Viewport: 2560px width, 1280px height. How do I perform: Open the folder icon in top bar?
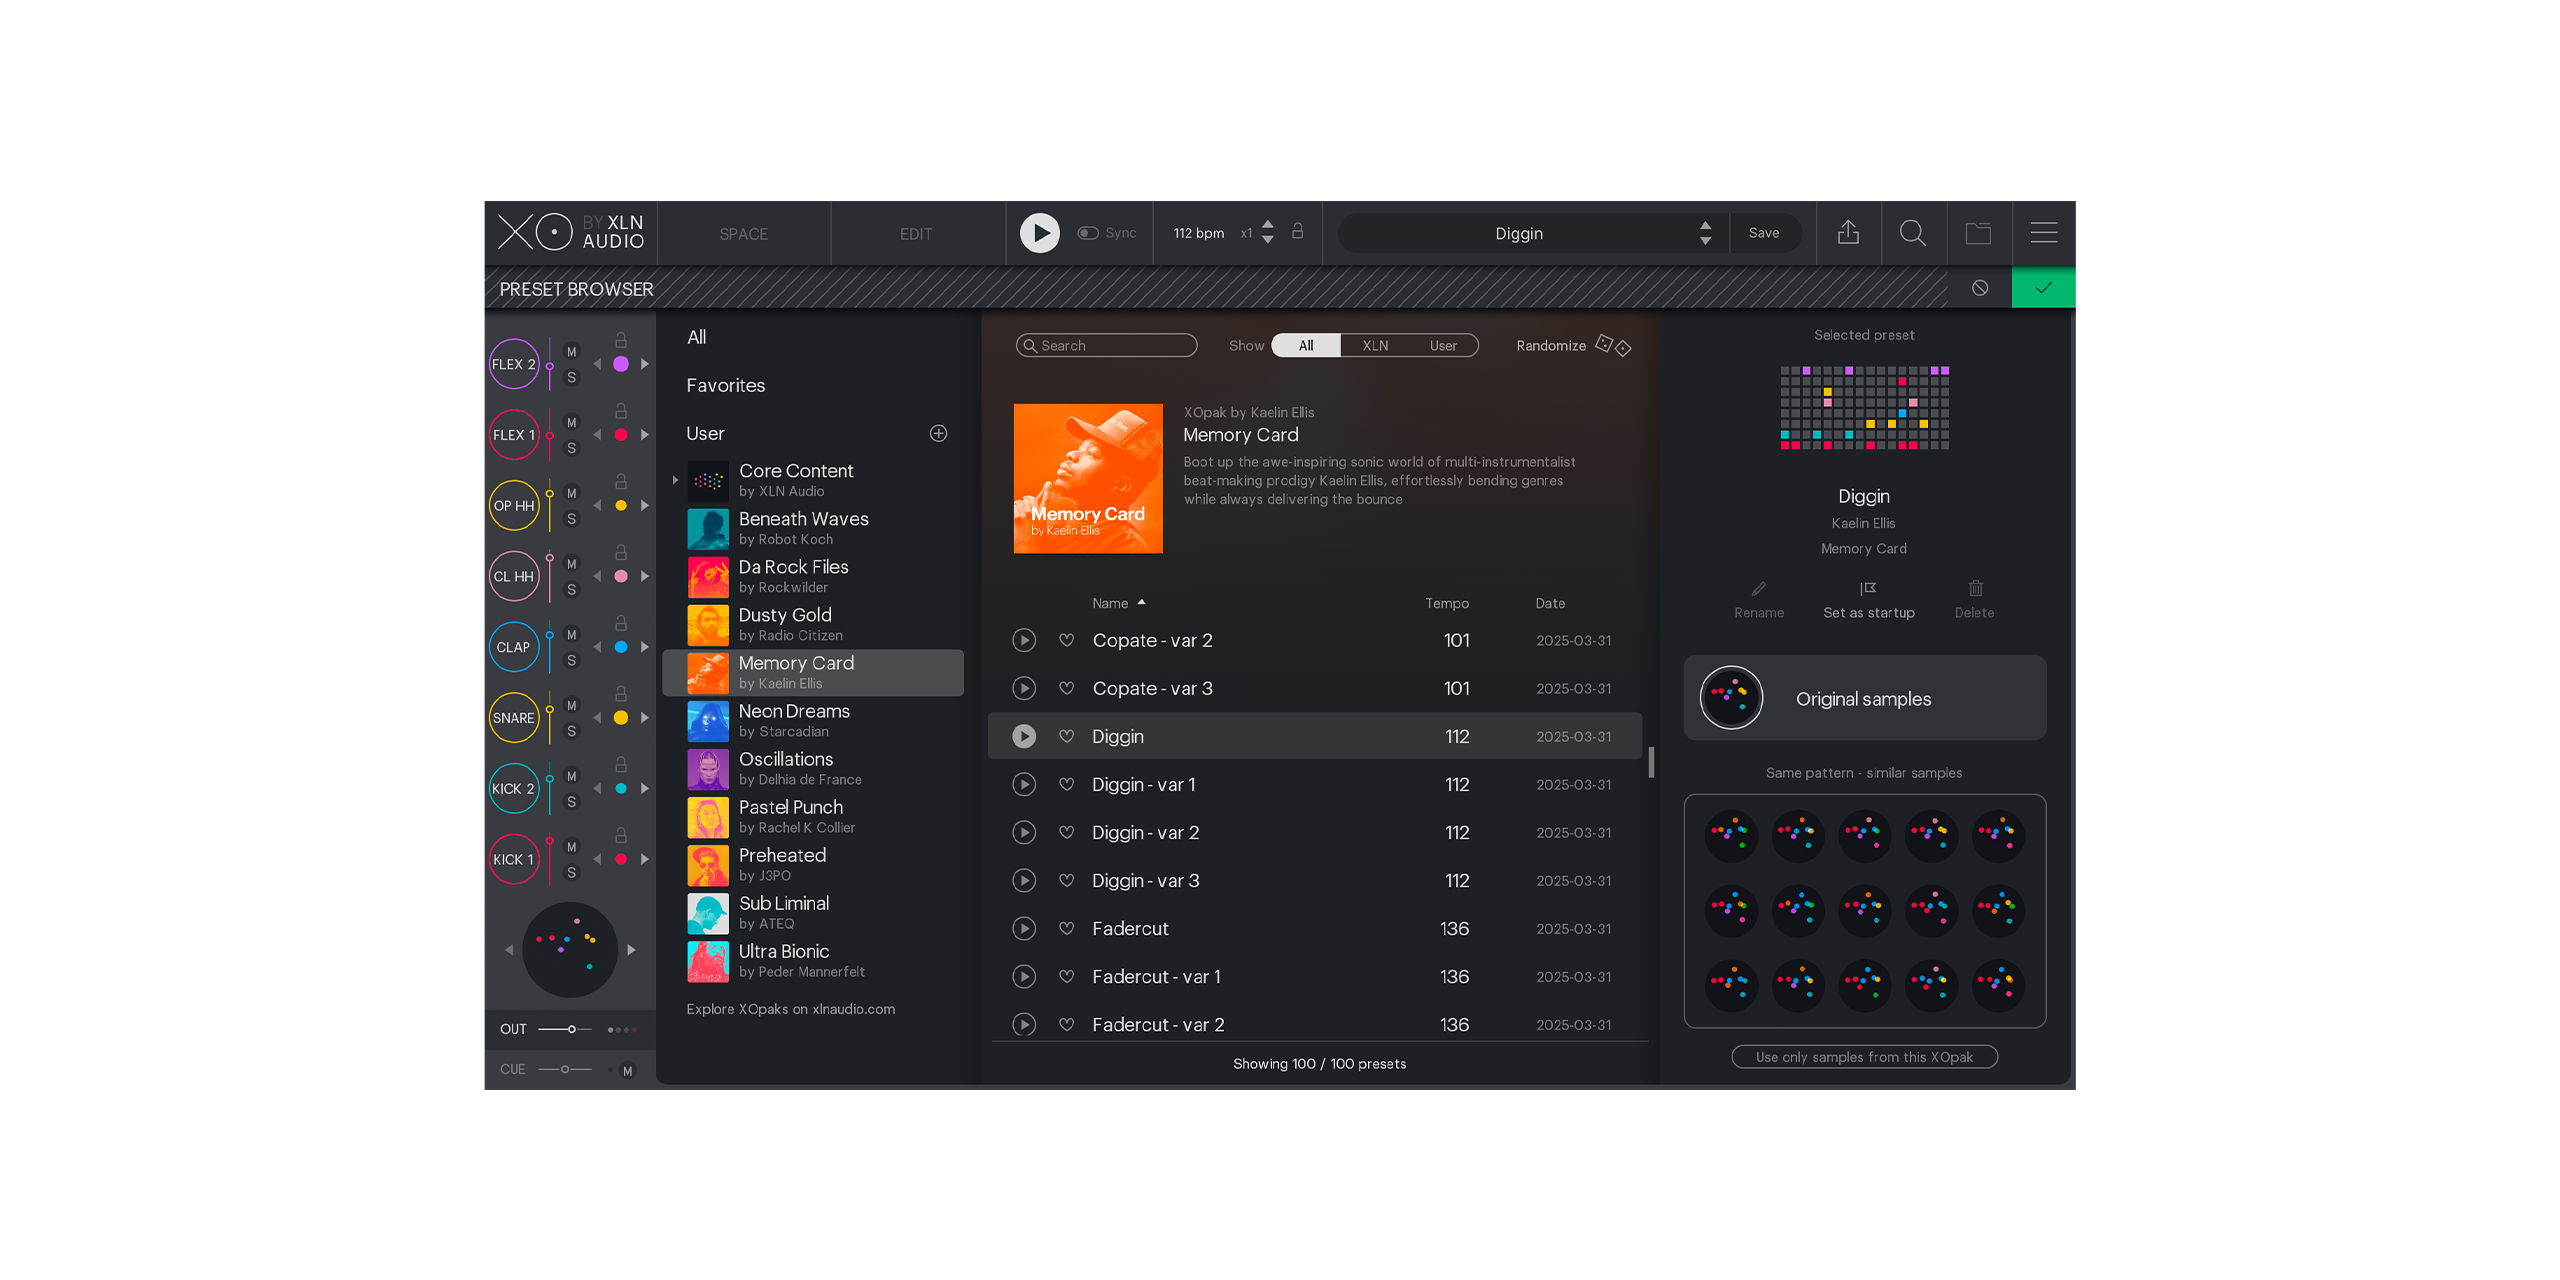(1978, 233)
